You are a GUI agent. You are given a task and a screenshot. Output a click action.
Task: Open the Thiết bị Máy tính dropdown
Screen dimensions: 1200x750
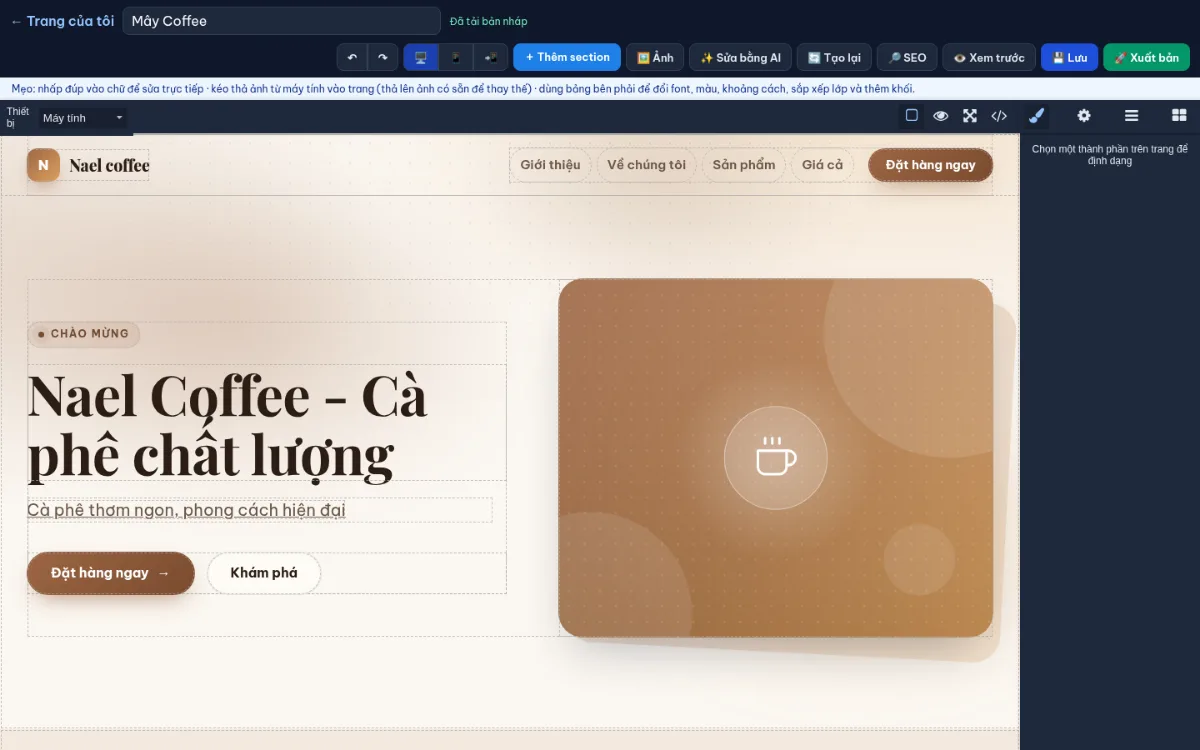tap(84, 118)
